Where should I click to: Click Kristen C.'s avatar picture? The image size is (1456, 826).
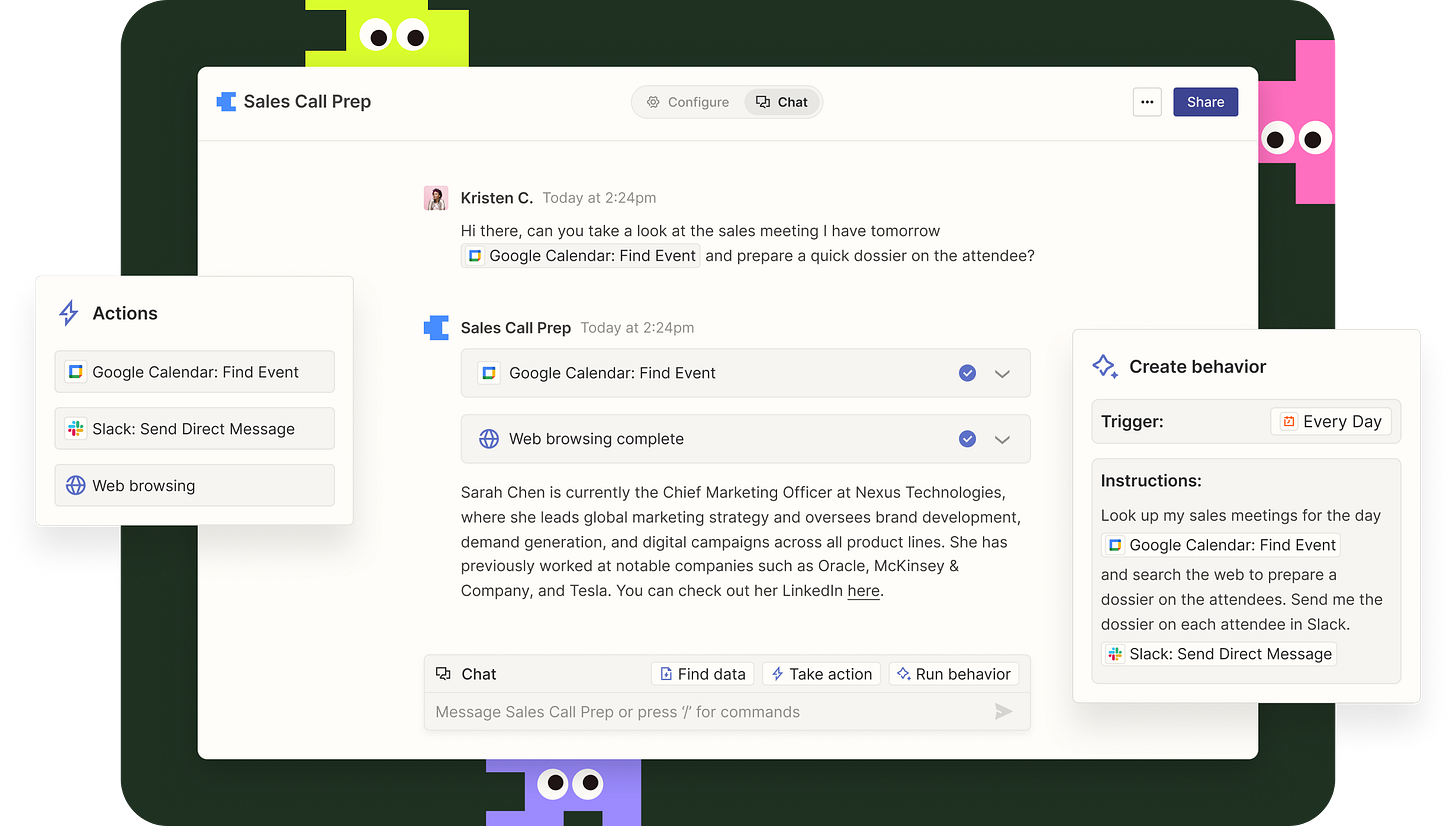(436, 198)
